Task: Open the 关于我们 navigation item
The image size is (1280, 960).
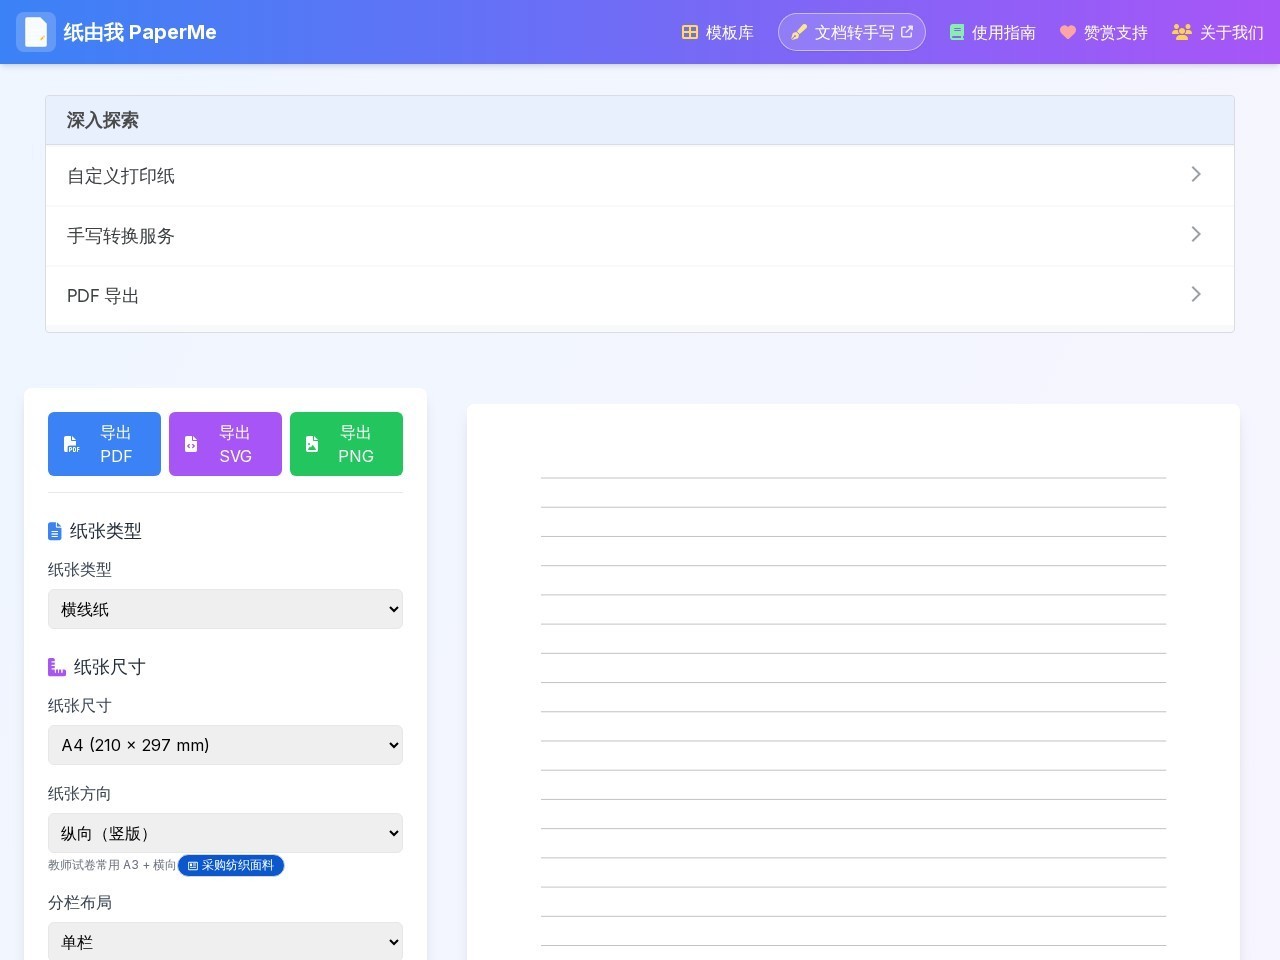Action: click(1218, 32)
